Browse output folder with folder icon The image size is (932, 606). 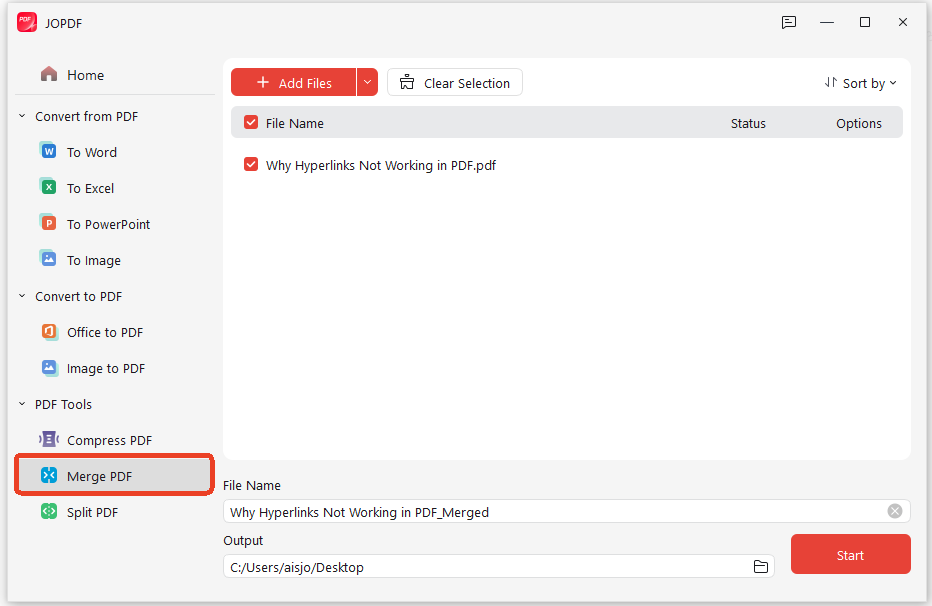pos(761,566)
